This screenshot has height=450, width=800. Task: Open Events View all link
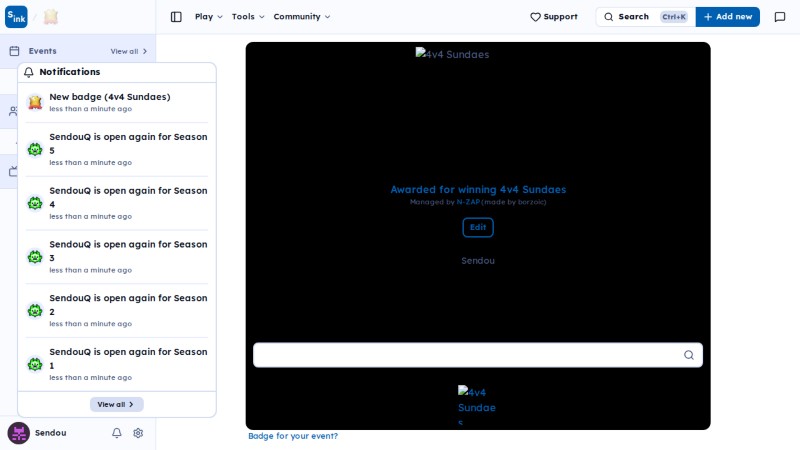pyautogui.click(x=129, y=51)
